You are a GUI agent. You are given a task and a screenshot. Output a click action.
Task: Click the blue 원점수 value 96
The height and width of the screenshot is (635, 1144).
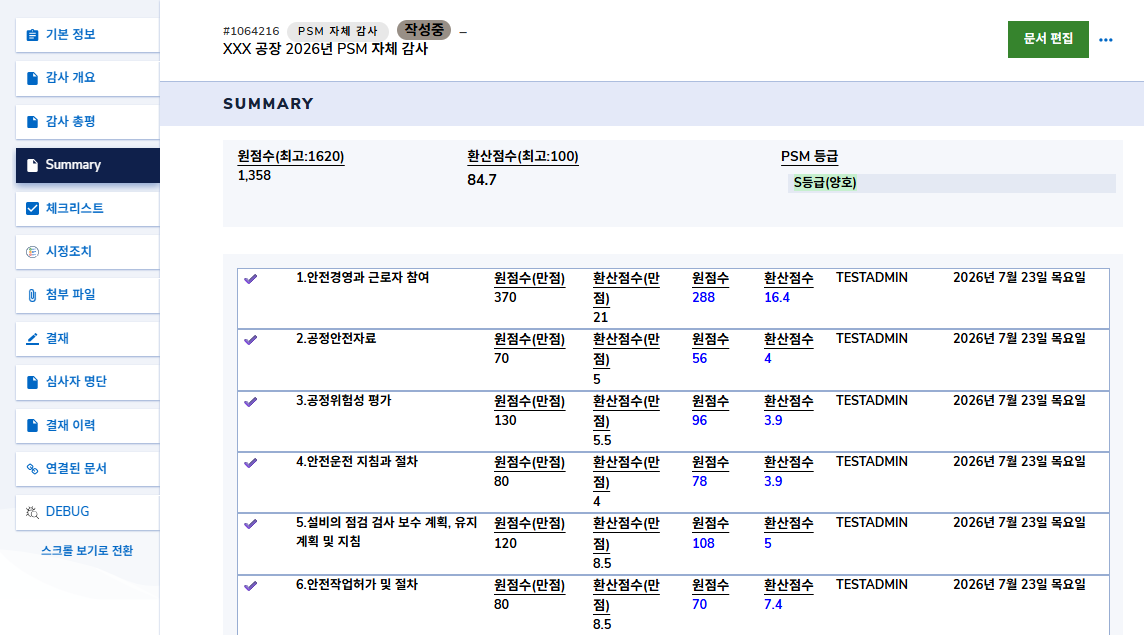[x=700, y=421]
